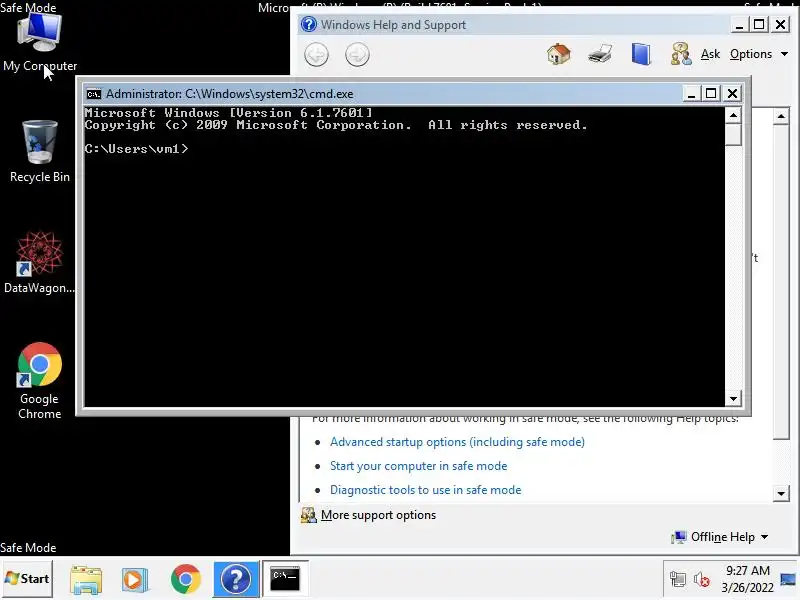Open the network tray icon

(678, 579)
